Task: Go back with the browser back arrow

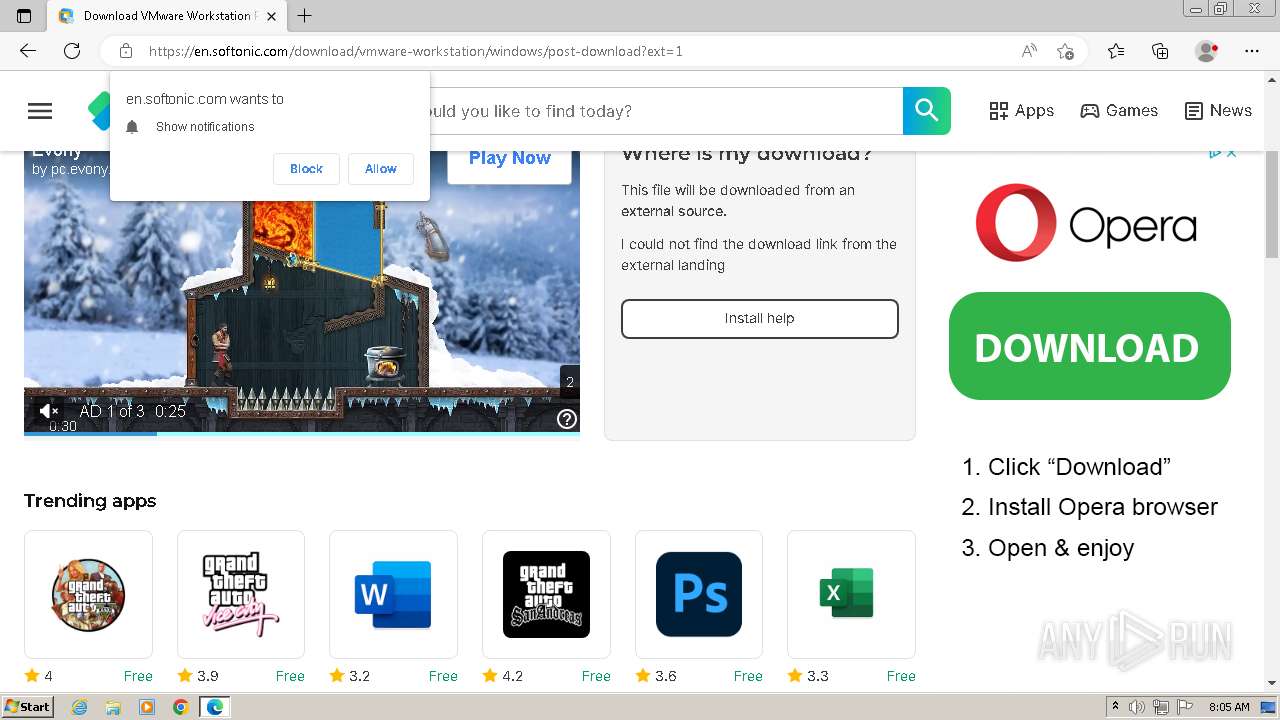Action: [x=28, y=51]
